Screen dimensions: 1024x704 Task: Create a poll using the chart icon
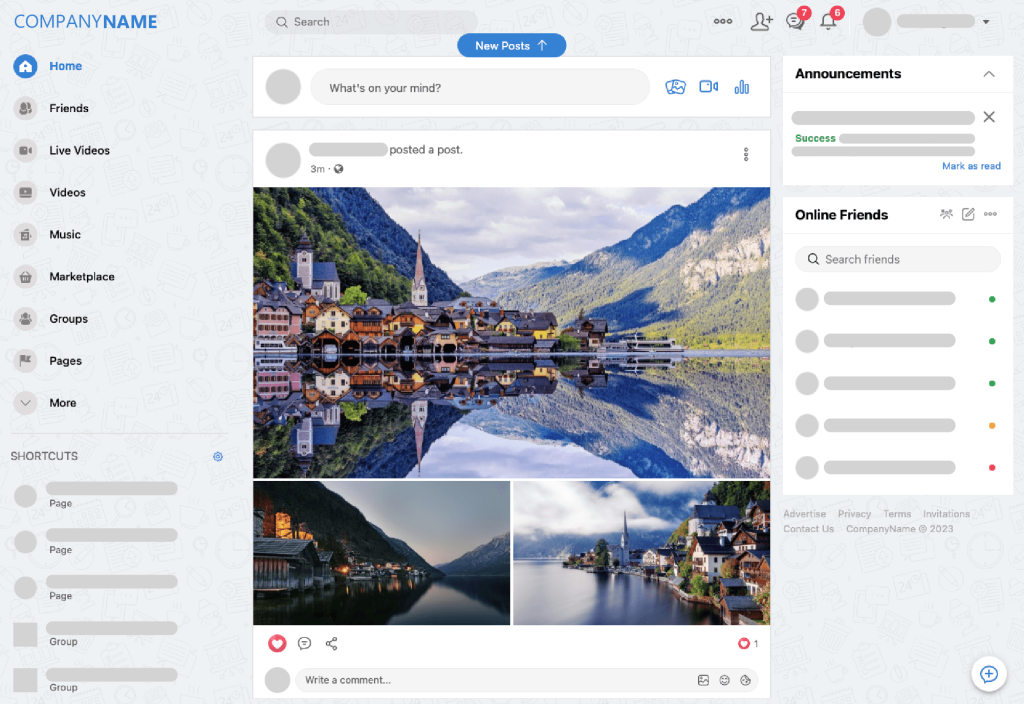click(741, 87)
